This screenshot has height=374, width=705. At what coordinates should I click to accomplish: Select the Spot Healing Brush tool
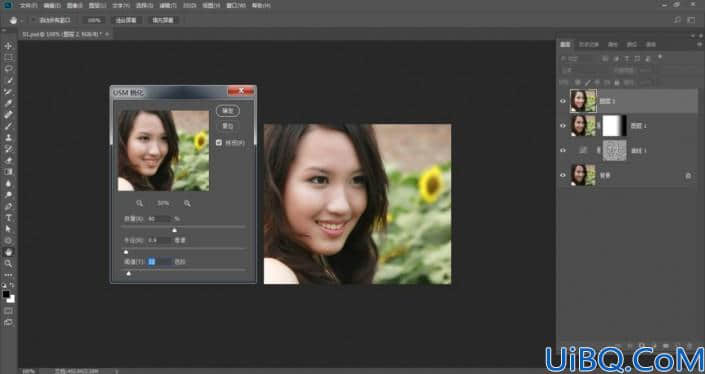(8, 115)
